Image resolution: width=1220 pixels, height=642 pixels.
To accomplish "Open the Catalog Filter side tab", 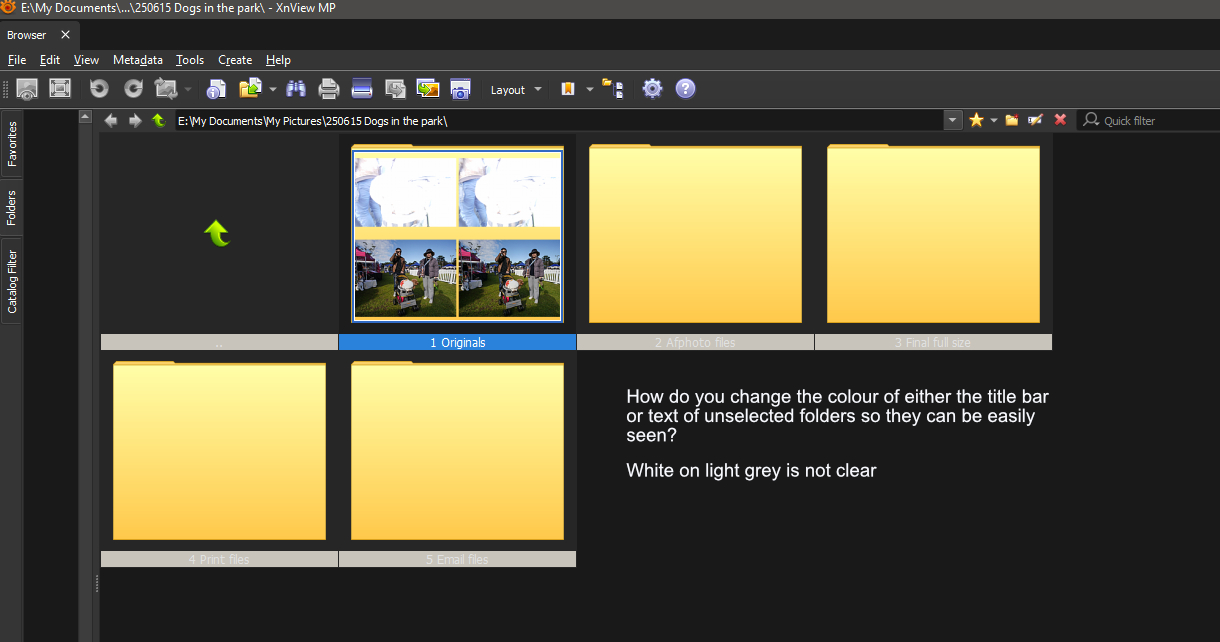I will 12,281.
